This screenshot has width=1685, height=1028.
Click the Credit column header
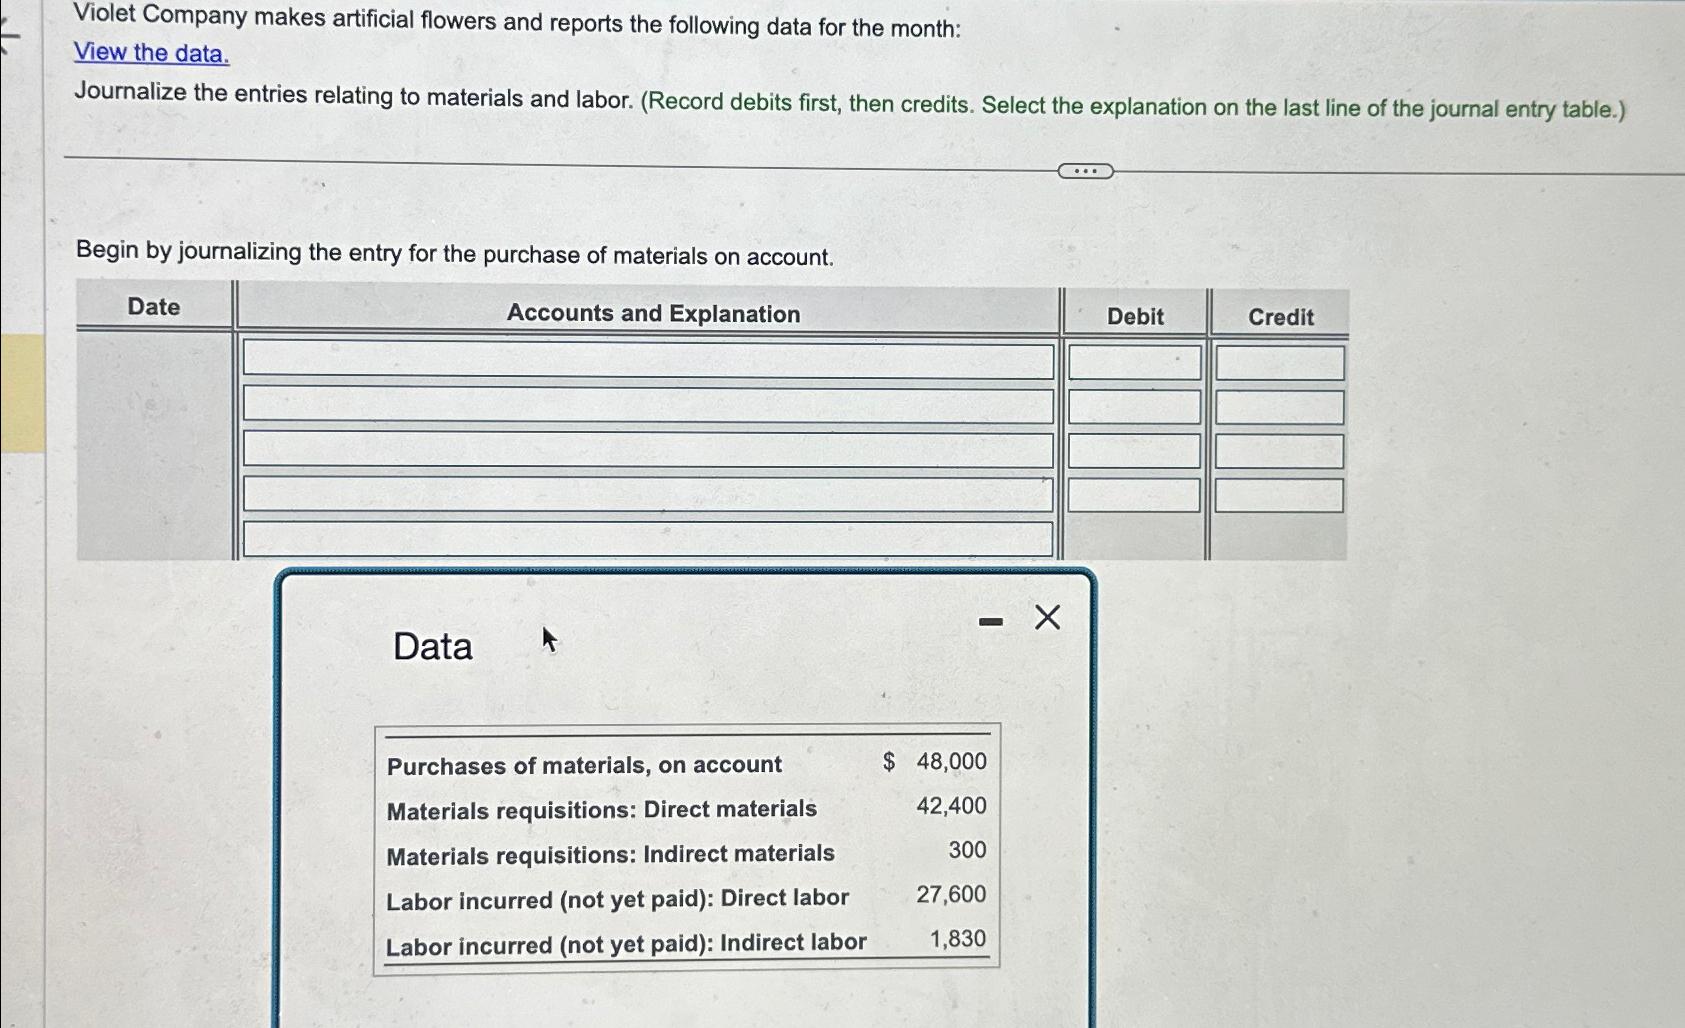[1281, 317]
